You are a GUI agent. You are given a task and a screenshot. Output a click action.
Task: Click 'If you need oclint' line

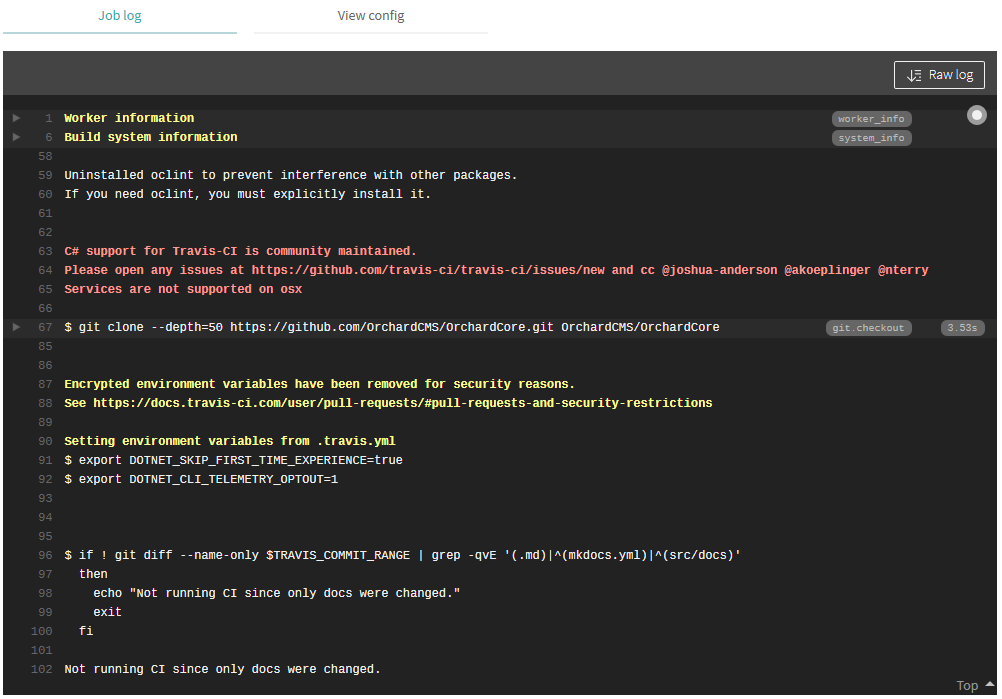pos(247,194)
